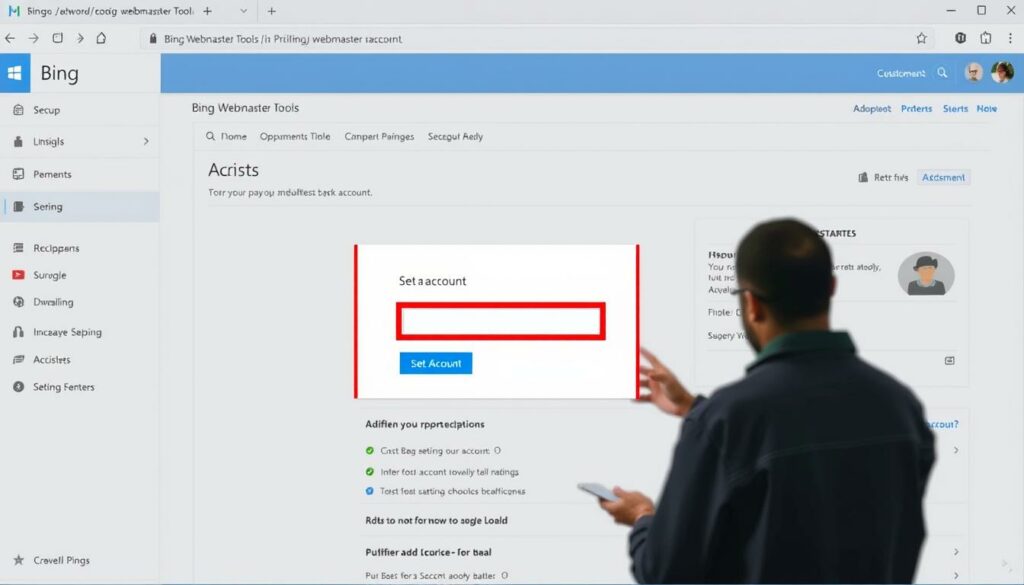Click the Pements sidebar icon
Viewport: 1024px width, 585px height.
pos(18,174)
